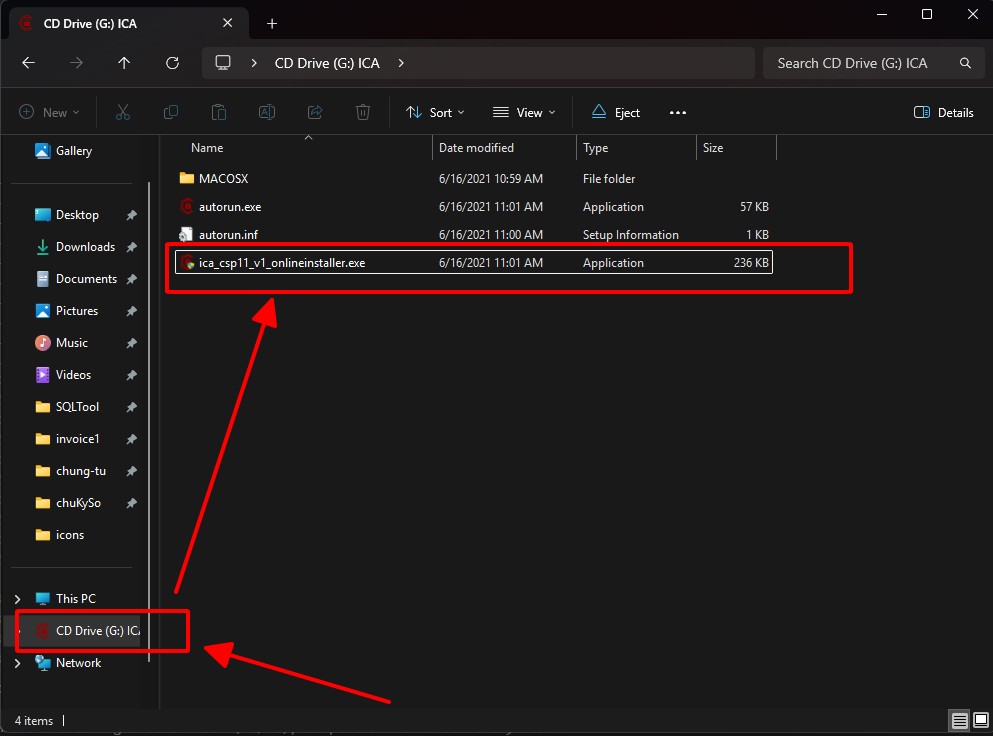993x736 pixels.
Task: Expand chevron before CD Drive breadcrumb
Action: [254, 63]
